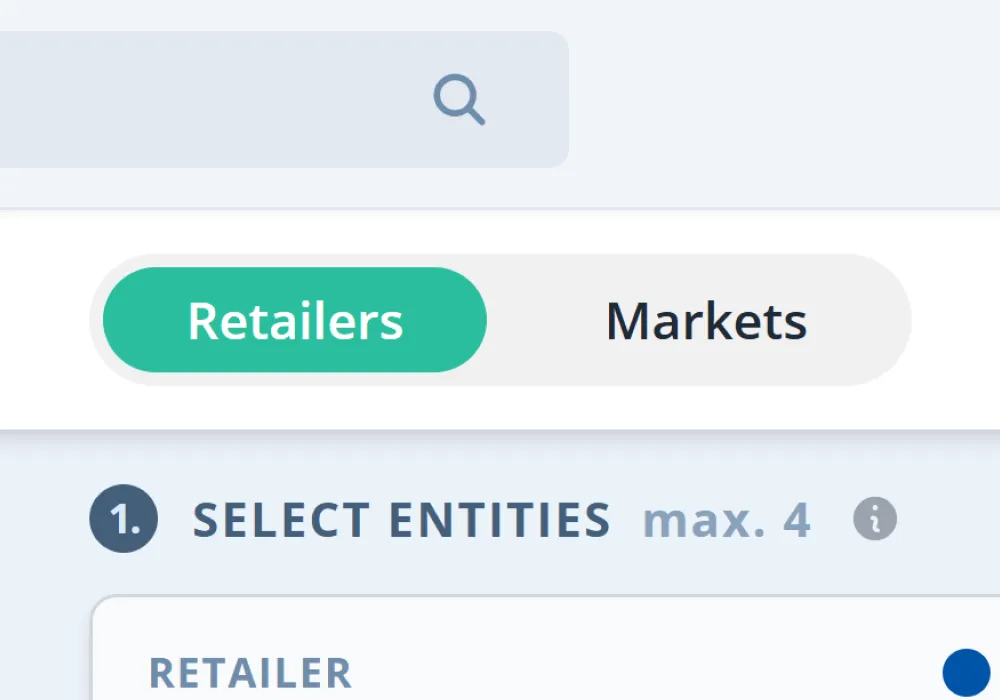Open the Retailers tab
Image resolution: width=1000 pixels, height=700 pixels.
(295, 321)
